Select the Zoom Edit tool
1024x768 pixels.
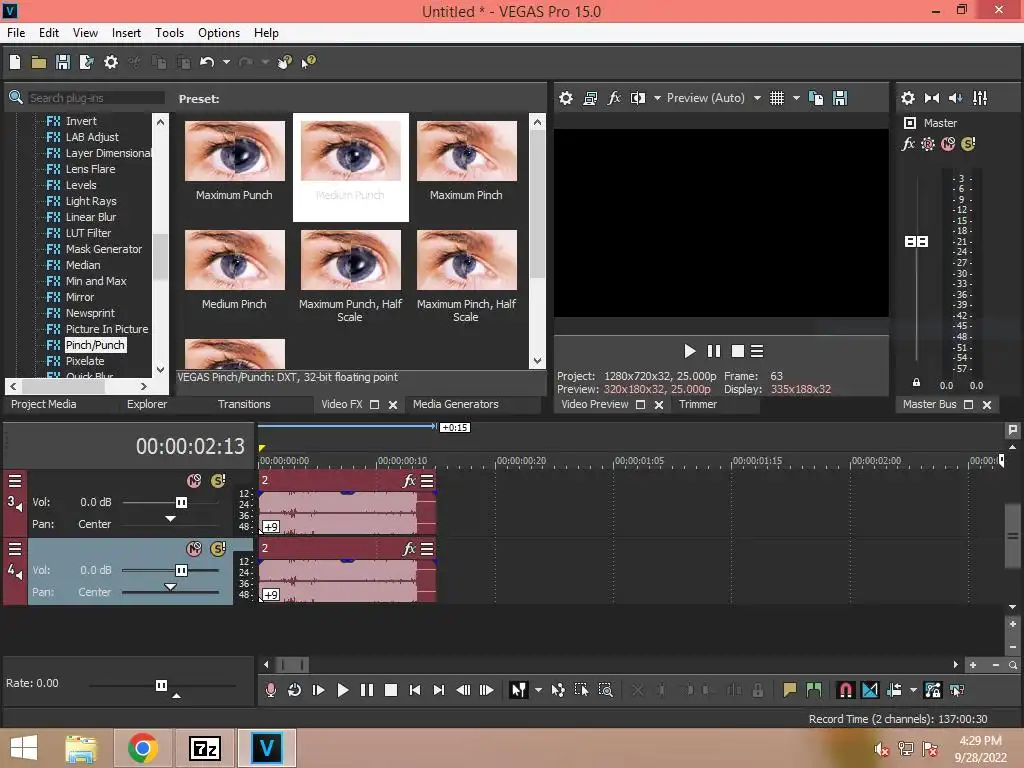pyautogui.click(x=605, y=690)
